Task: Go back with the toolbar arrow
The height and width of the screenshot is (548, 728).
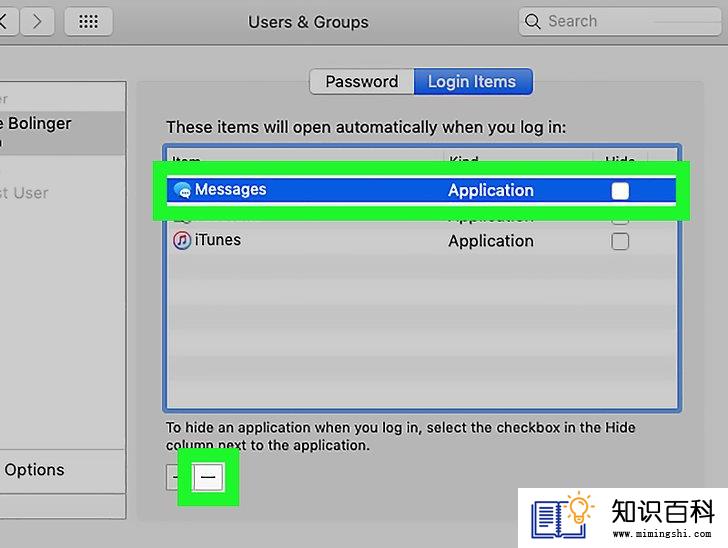Action: coord(8,21)
